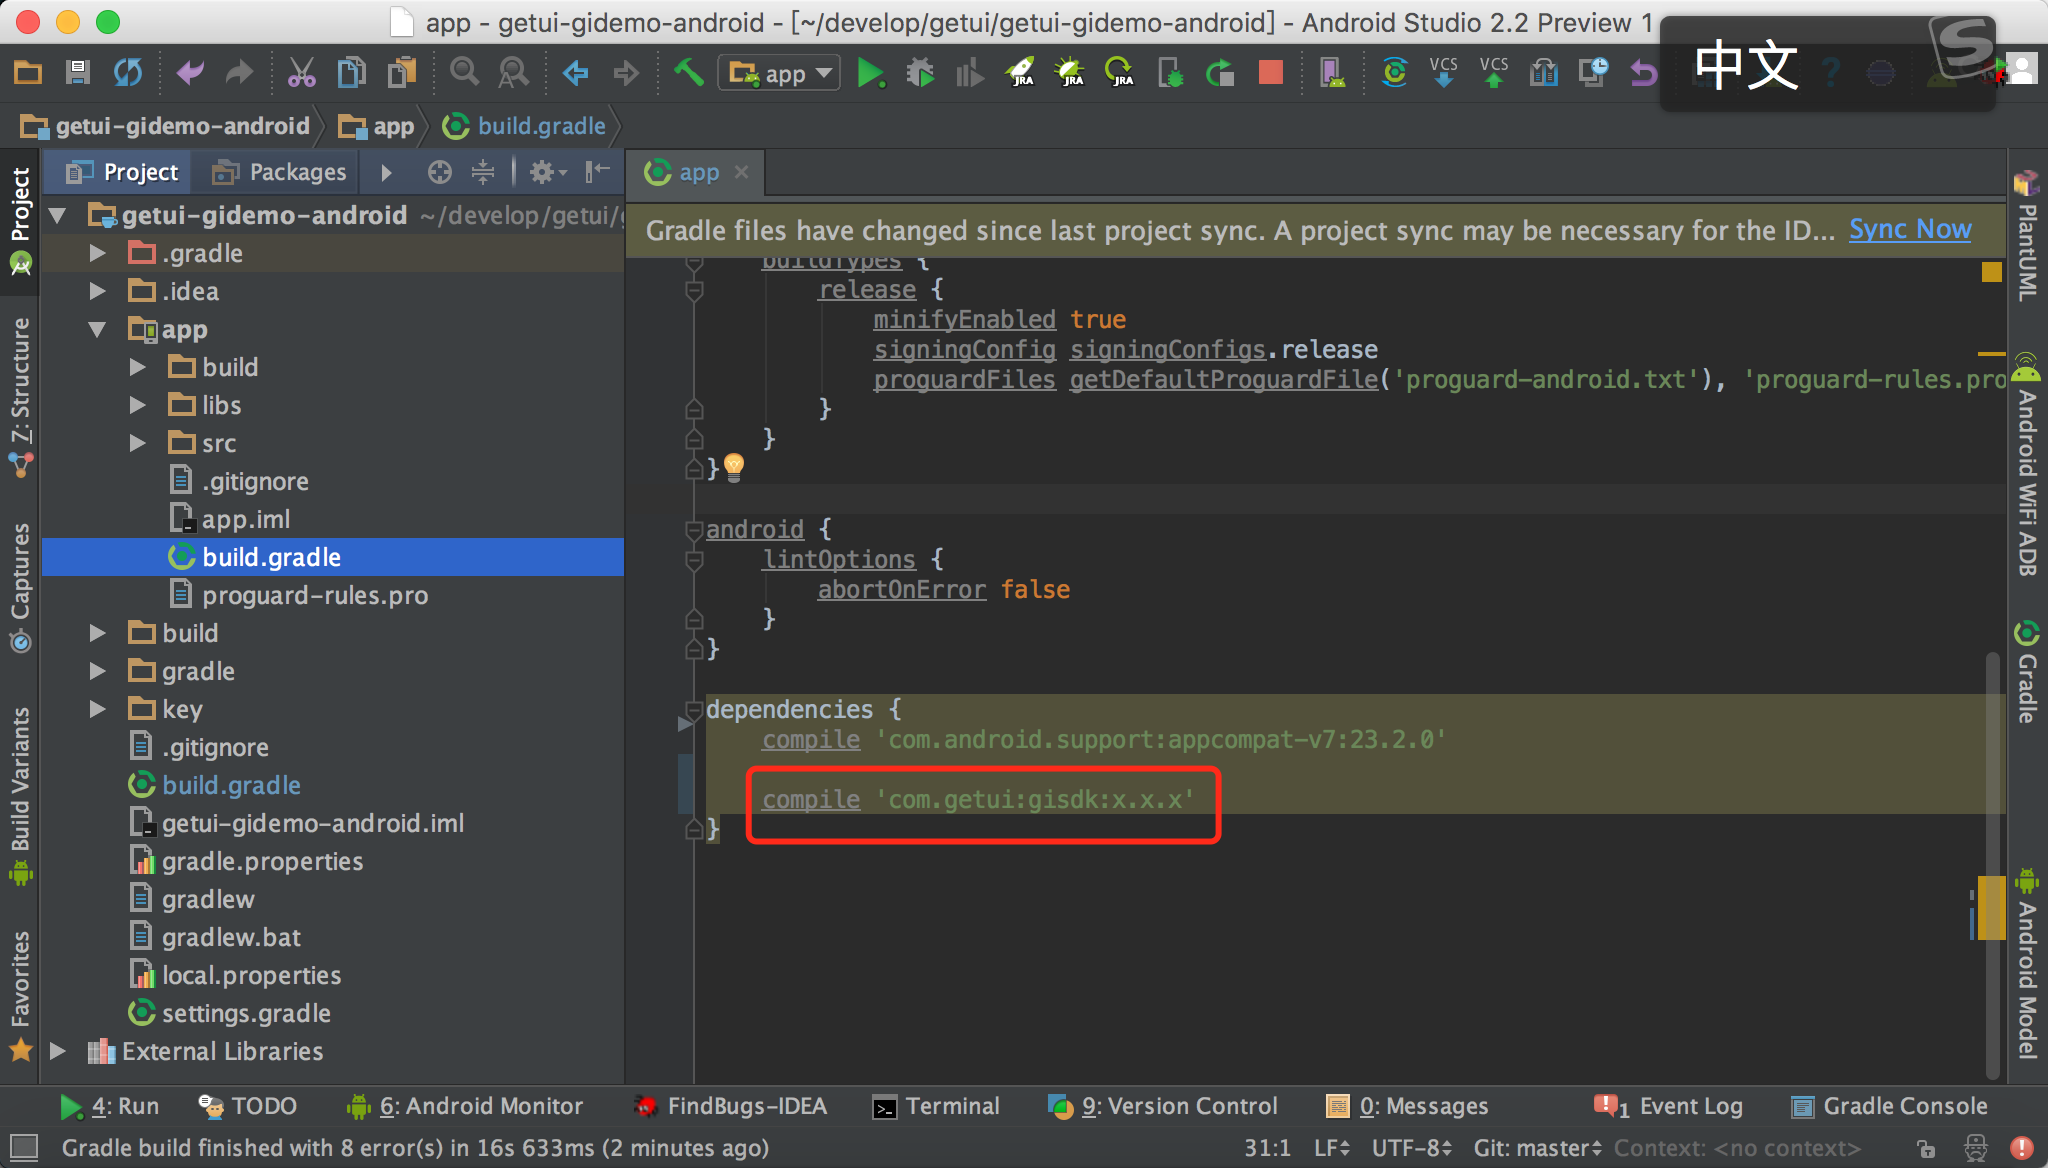The width and height of the screenshot is (2048, 1168).
Task: Click the red Stop button
Action: [x=1270, y=73]
